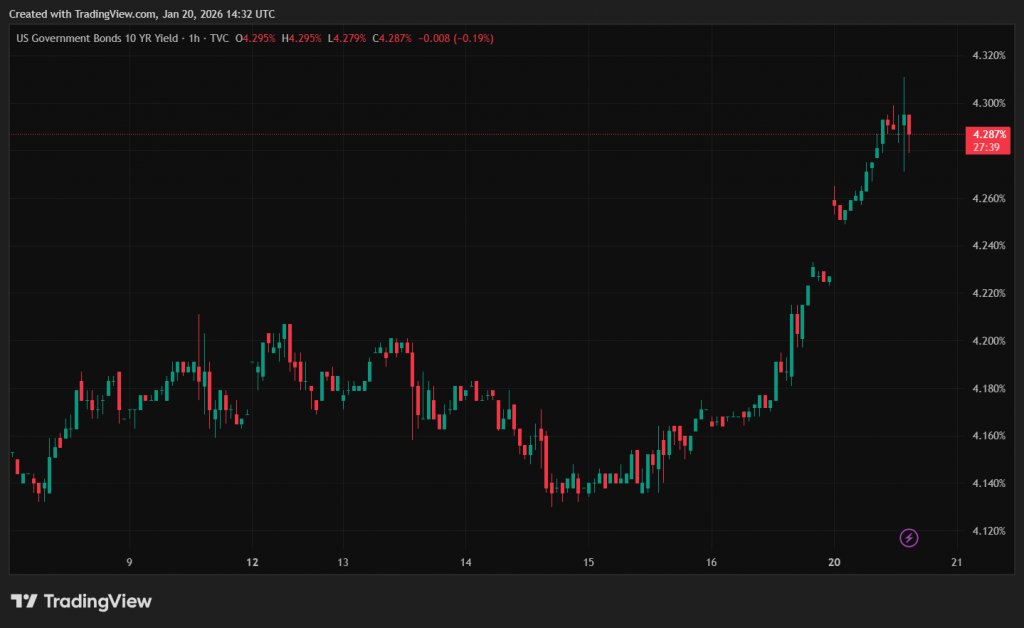This screenshot has height=628, width=1024.
Task: Click the Open value O4.295% in legend
Action: 258,38
